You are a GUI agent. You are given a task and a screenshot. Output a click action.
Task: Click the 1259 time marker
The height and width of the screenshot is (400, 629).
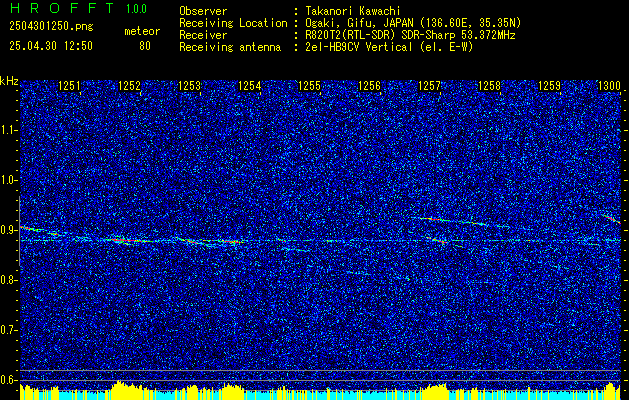point(549,86)
